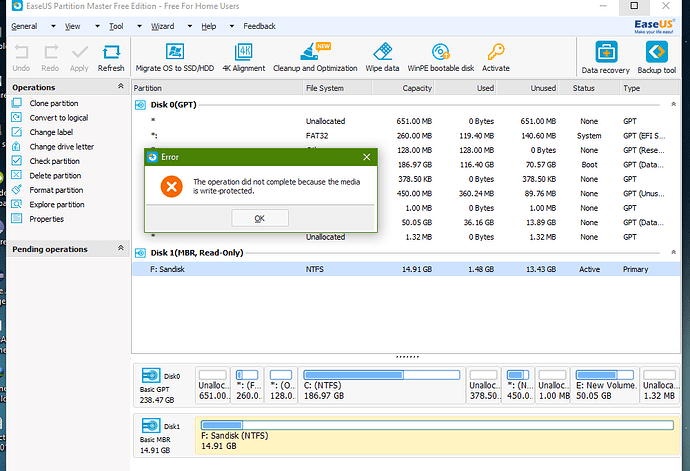Sort by the Unused column header
The height and width of the screenshot is (471, 690).
(528, 88)
